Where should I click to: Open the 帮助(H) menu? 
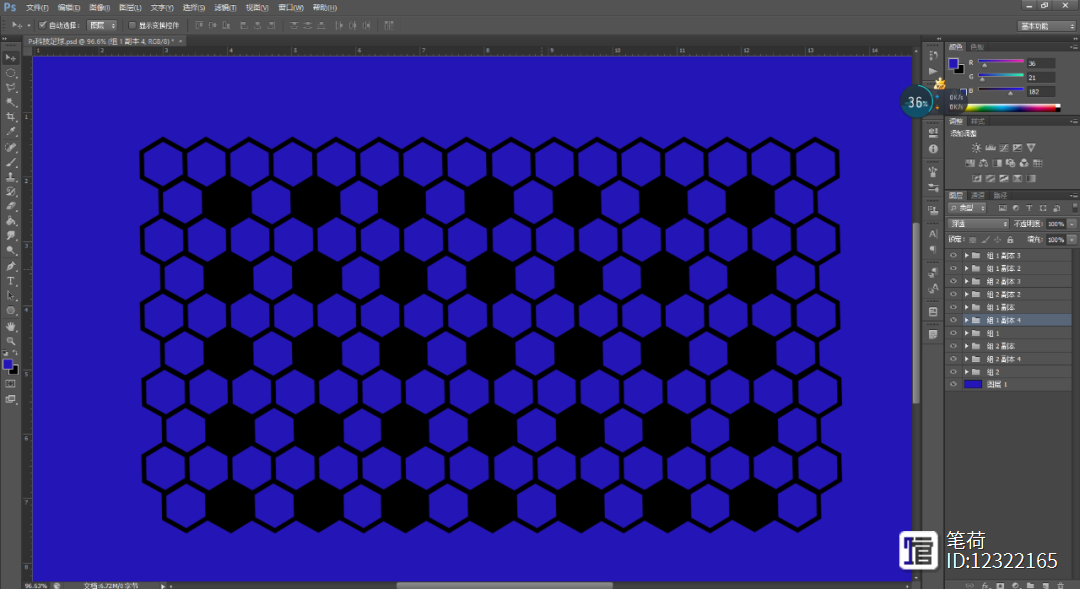tap(325, 8)
